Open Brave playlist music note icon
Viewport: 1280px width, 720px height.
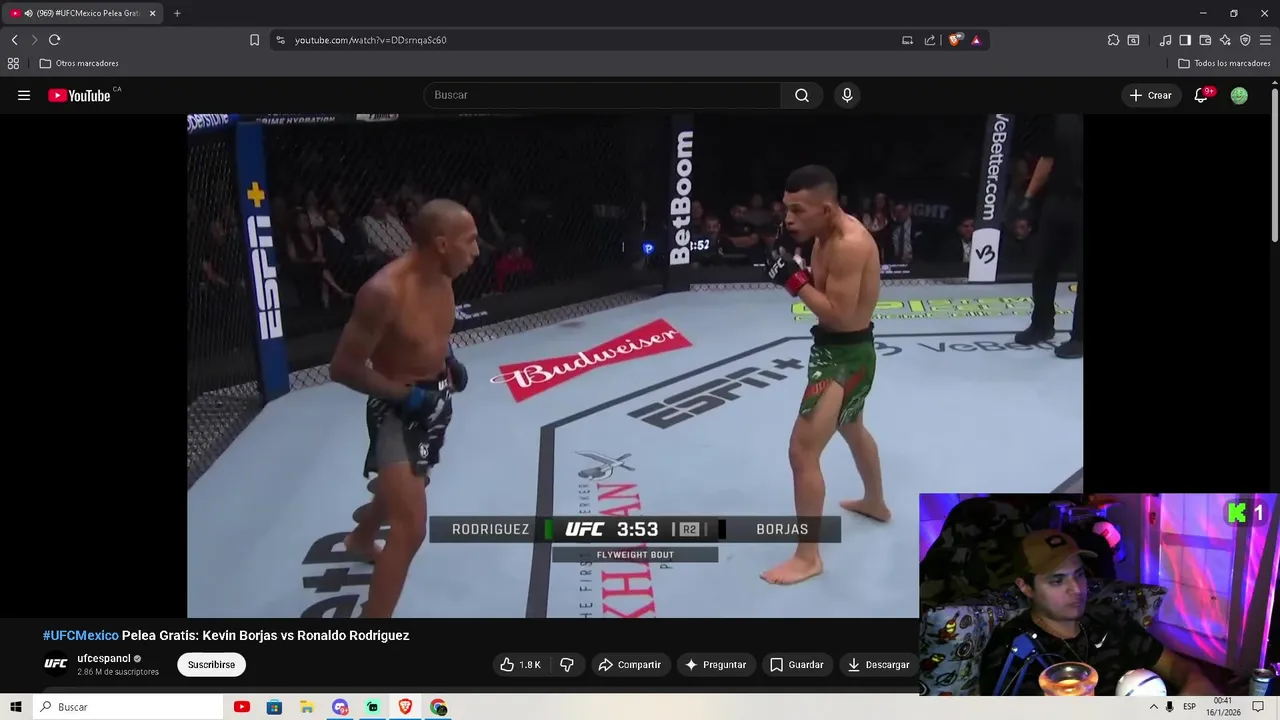click(1165, 40)
